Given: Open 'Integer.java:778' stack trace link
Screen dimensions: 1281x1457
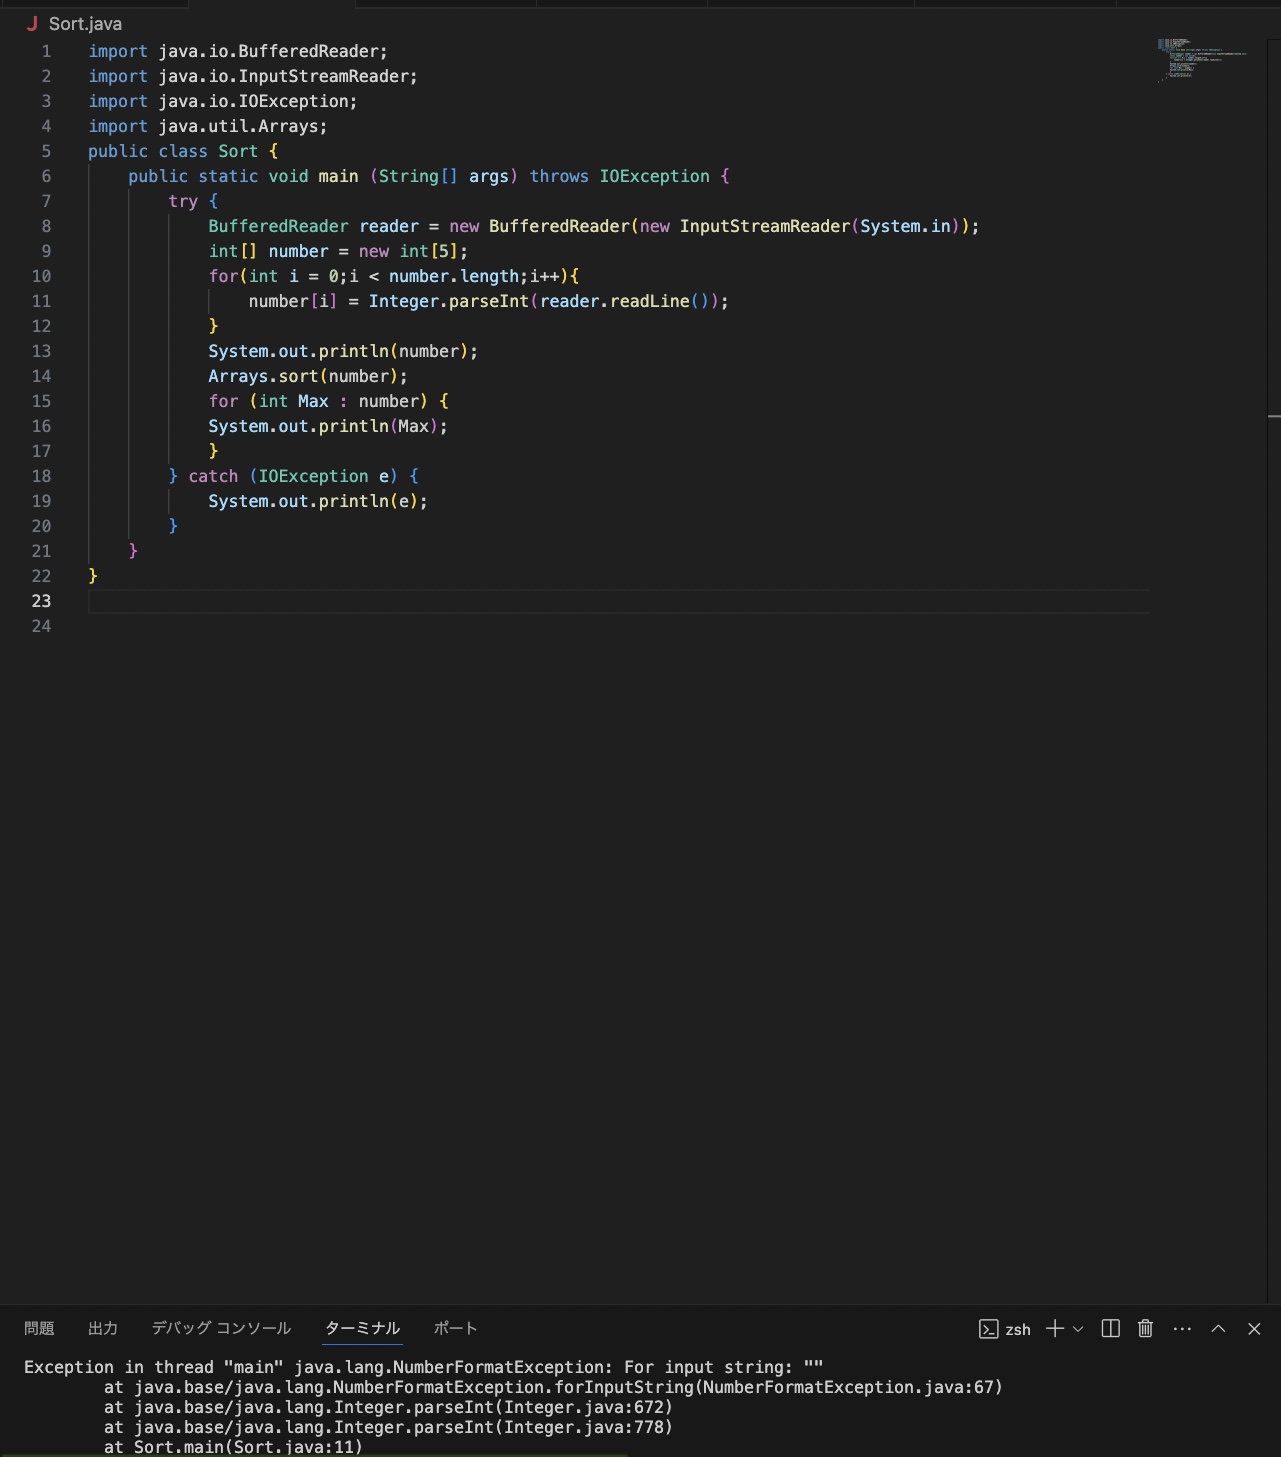Looking at the screenshot, I should [583, 1427].
